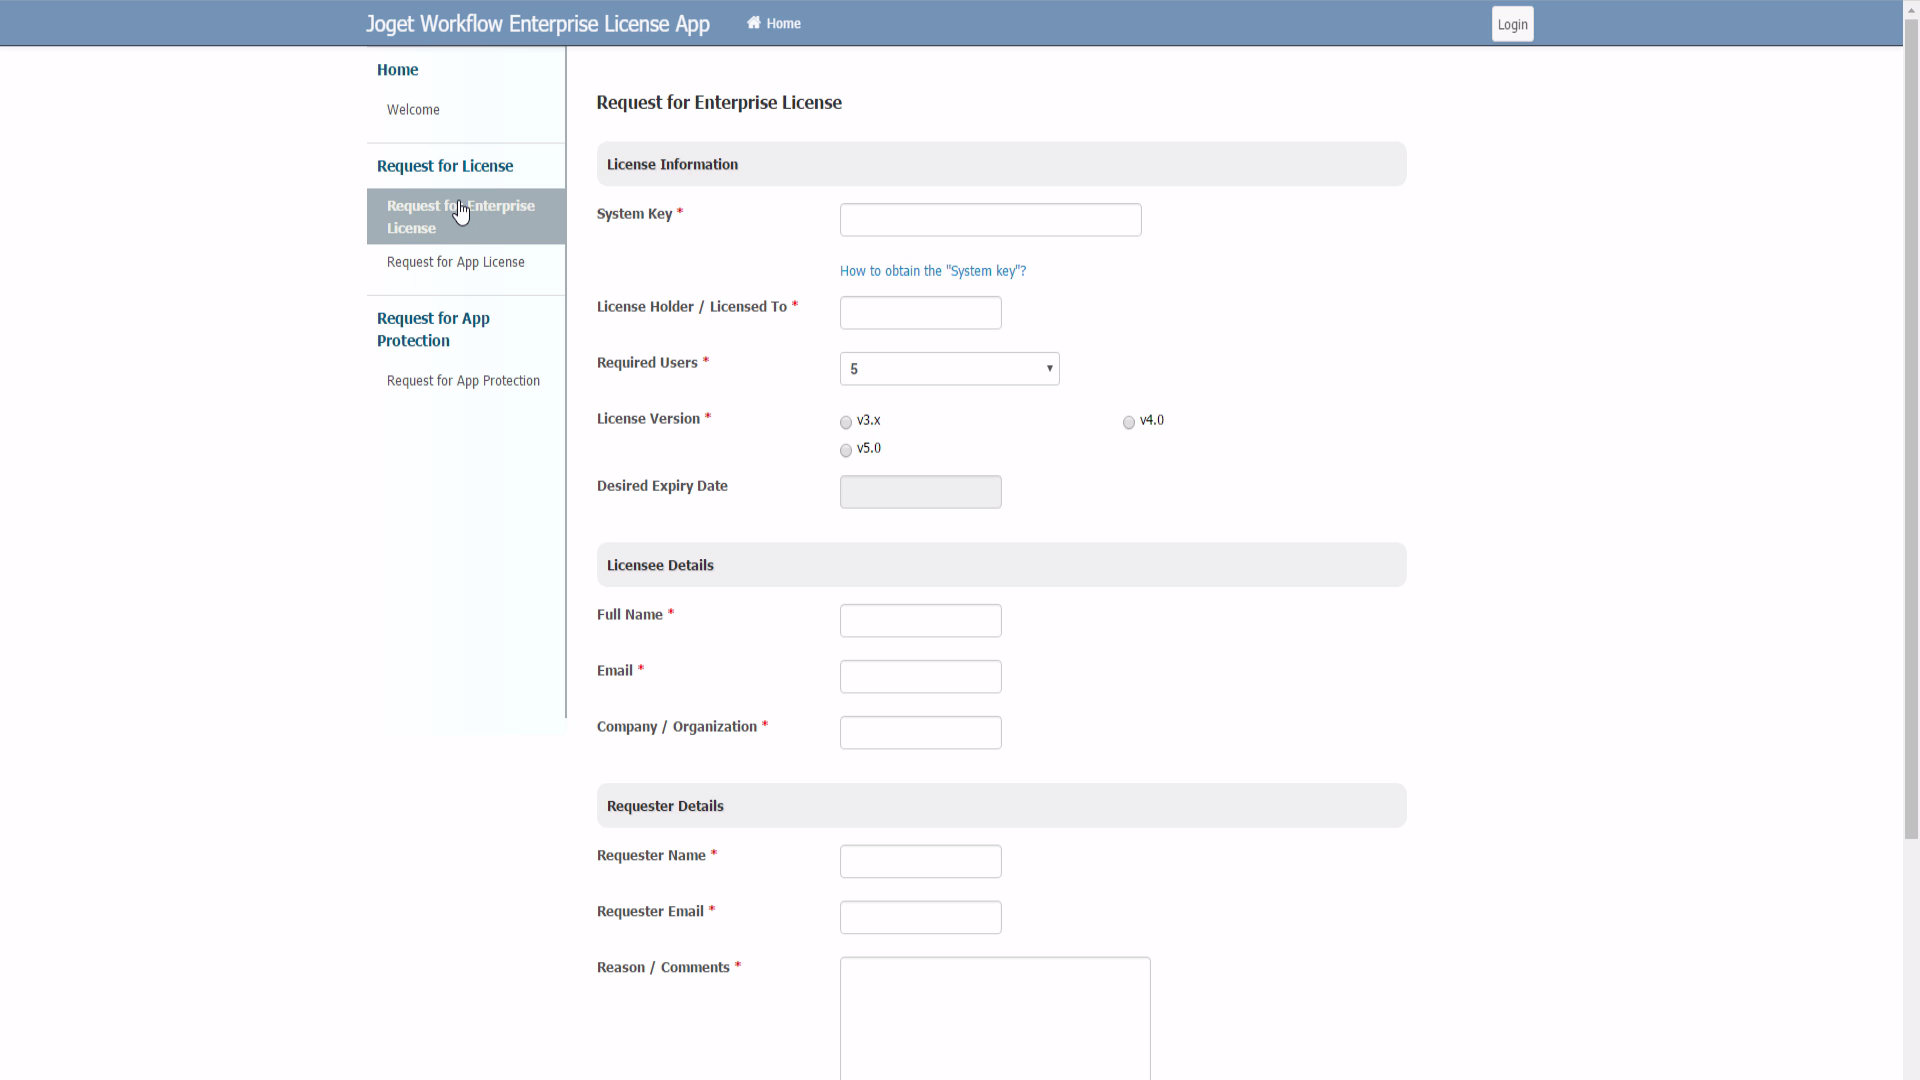Click the Company / Organization field

click(920, 733)
